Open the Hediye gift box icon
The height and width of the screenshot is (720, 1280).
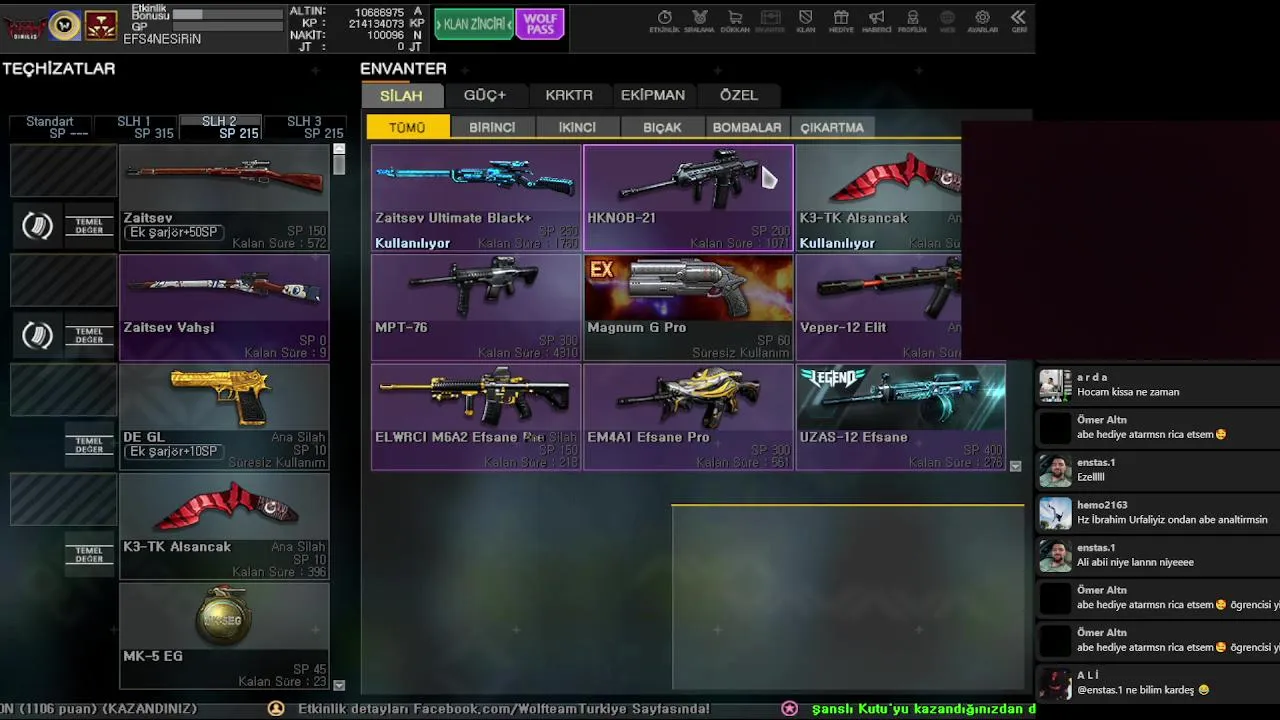(x=841, y=20)
